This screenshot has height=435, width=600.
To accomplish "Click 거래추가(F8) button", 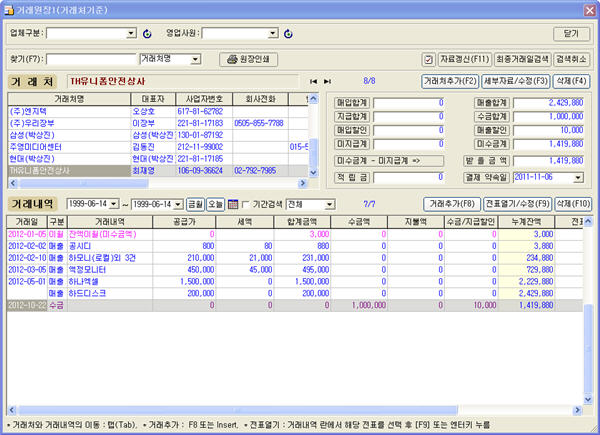I will [452, 204].
